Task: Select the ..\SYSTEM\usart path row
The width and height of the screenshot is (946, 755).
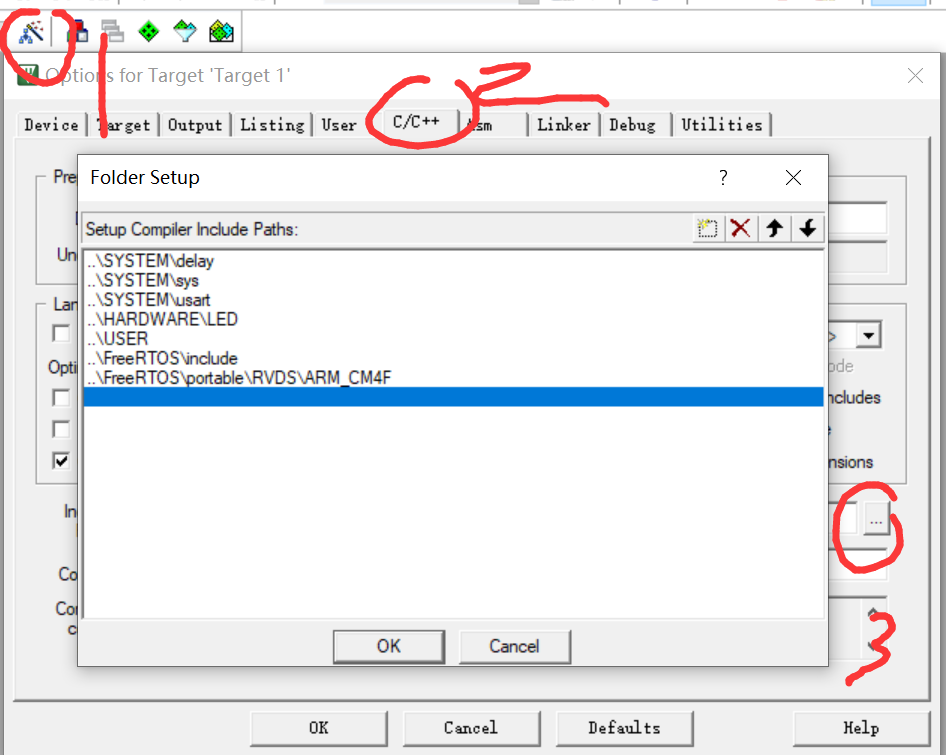Action: tap(453, 299)
